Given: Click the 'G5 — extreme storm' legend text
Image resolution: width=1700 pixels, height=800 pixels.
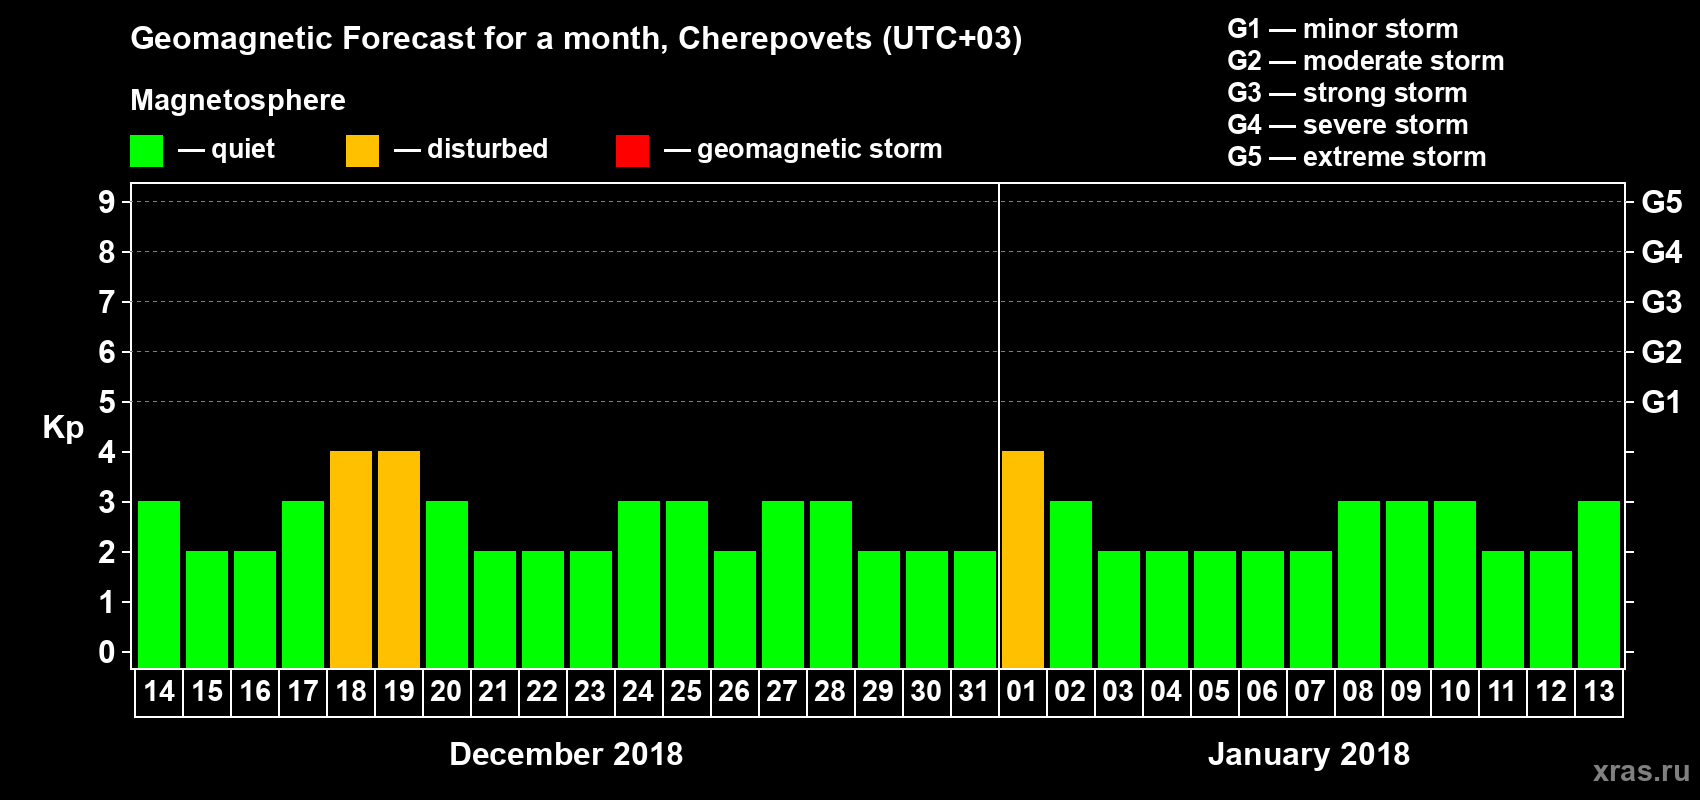Looking at the screenshot, I should pyautogui.click(x=1357, y=157).
